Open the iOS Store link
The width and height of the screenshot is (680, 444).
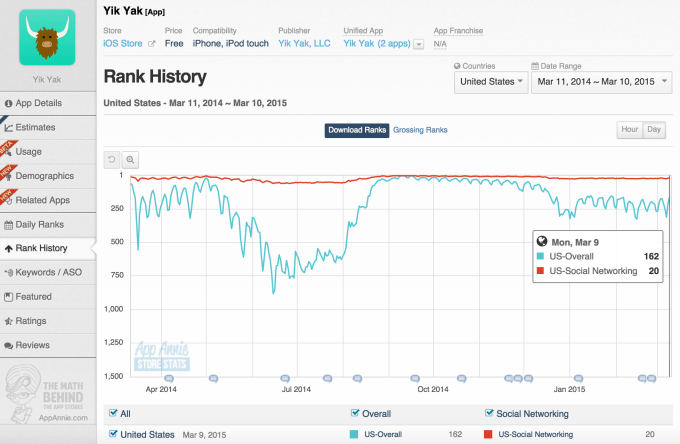[123, 43]
